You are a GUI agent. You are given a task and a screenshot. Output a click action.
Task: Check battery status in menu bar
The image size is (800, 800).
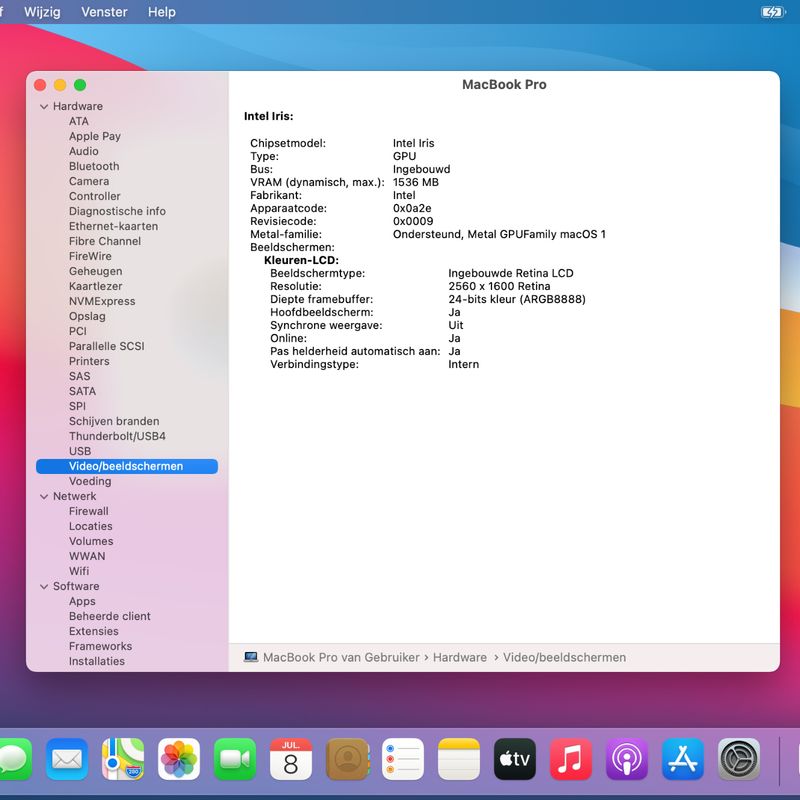click(x=773, y=12)
